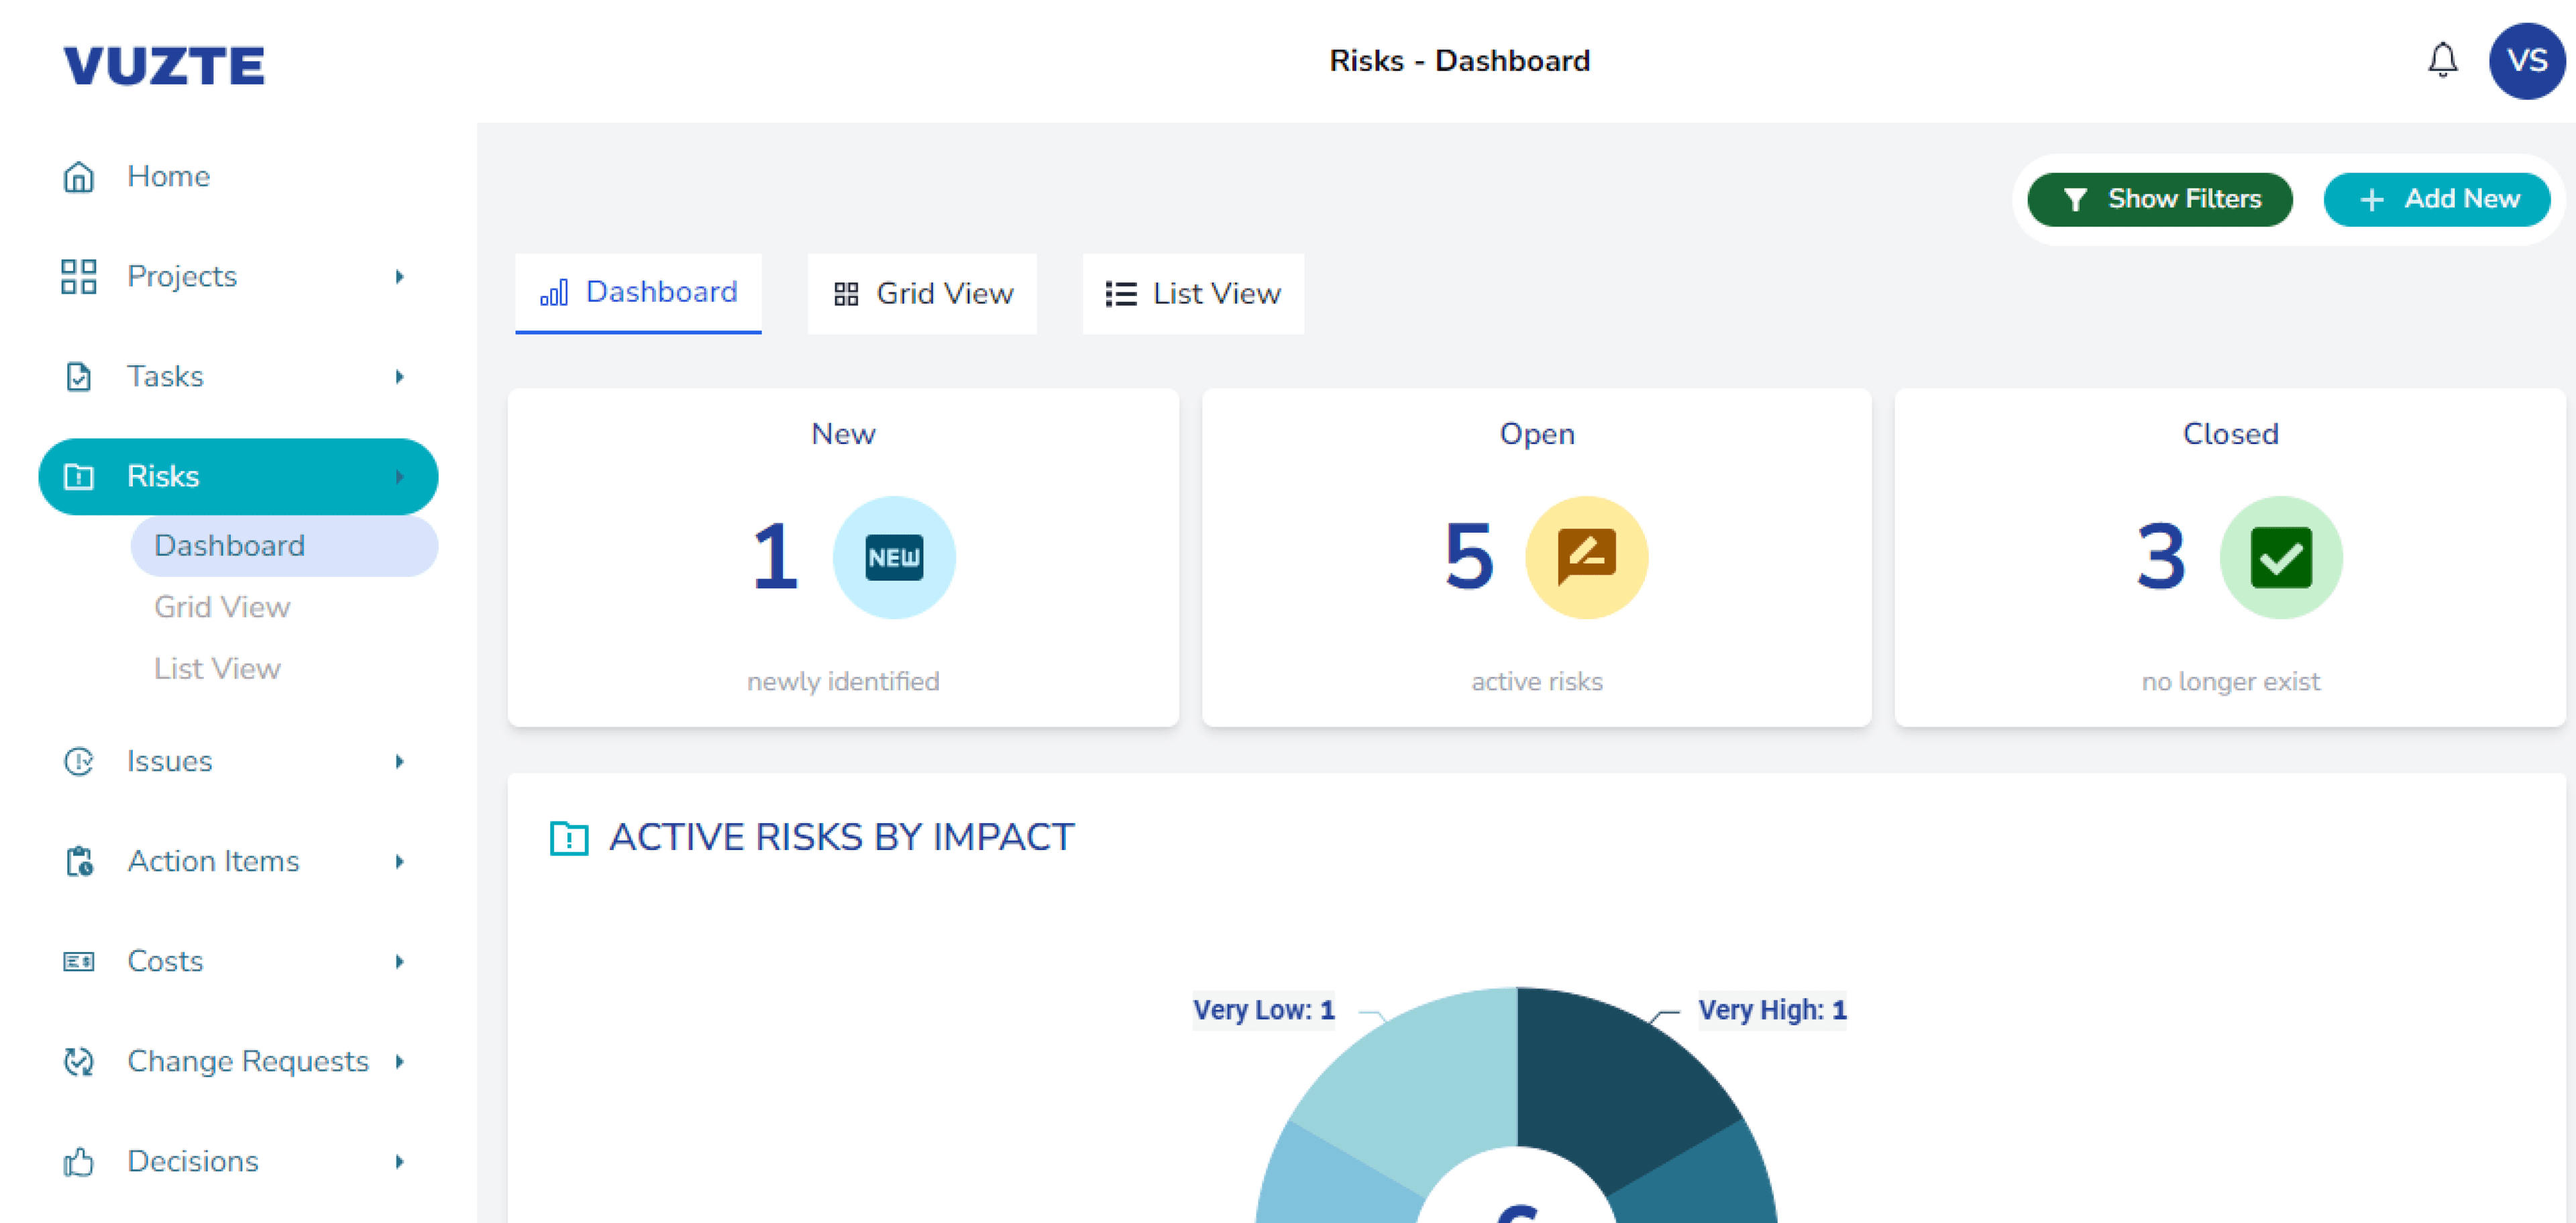Image resolution: width=2576 pixels, height=1223 pixels.
Task: Click the Issues clock icon
Action: [79, 761]
